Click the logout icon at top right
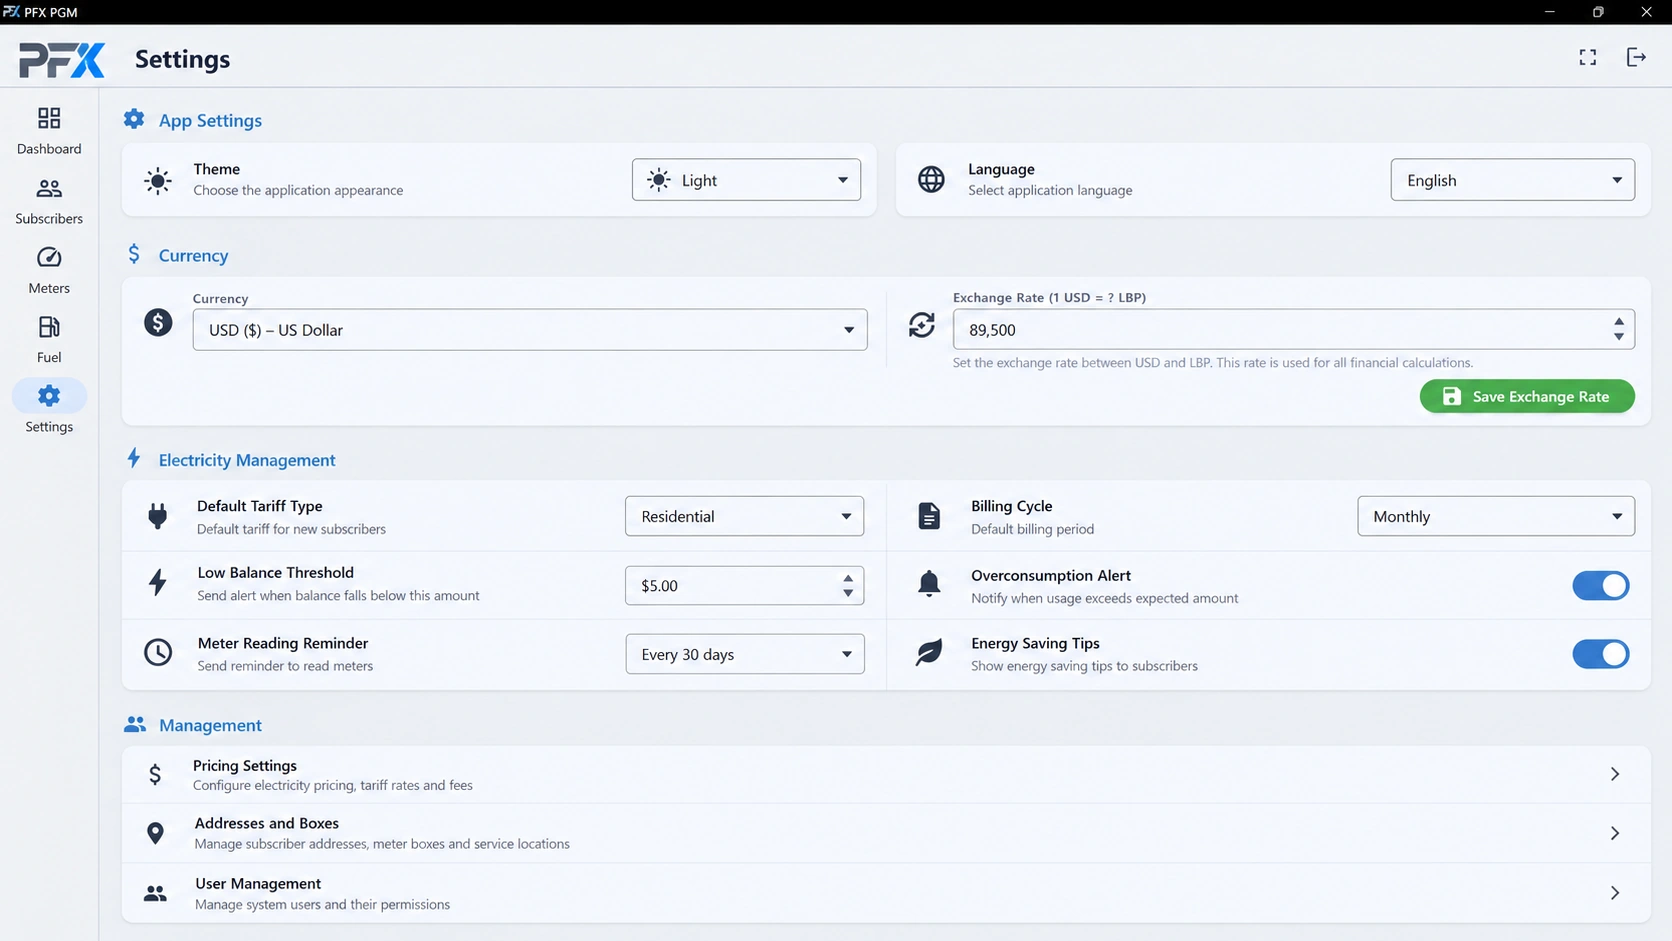 (x=1636, y=57)
